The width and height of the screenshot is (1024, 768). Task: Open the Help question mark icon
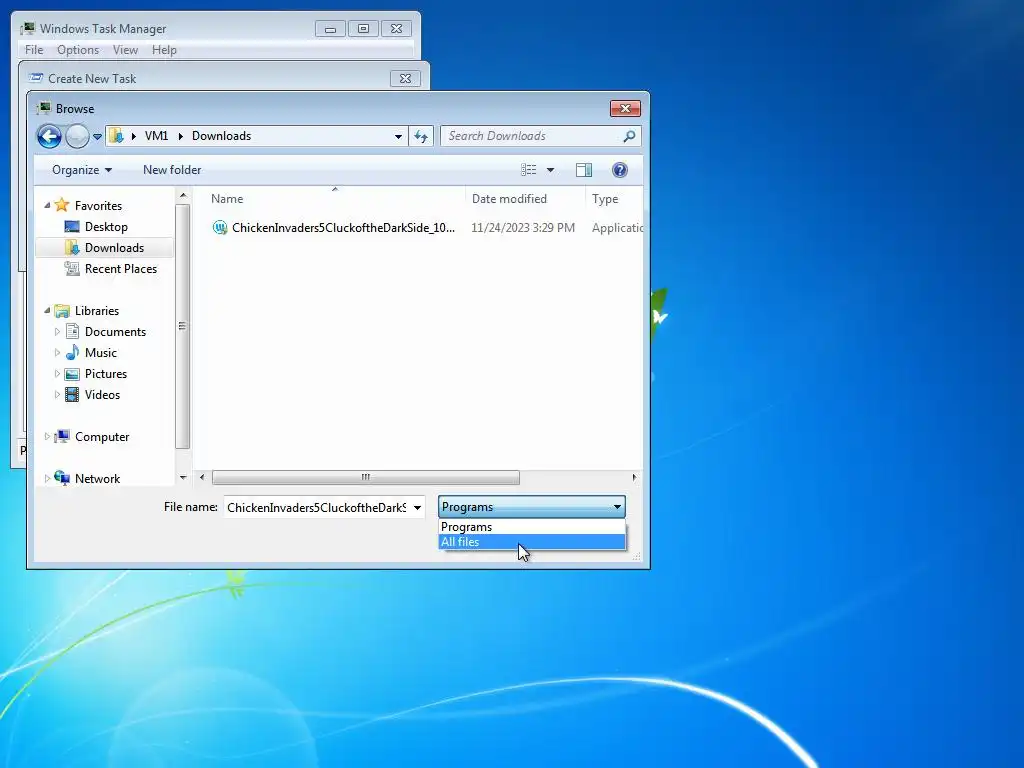(x=620, y=170)
